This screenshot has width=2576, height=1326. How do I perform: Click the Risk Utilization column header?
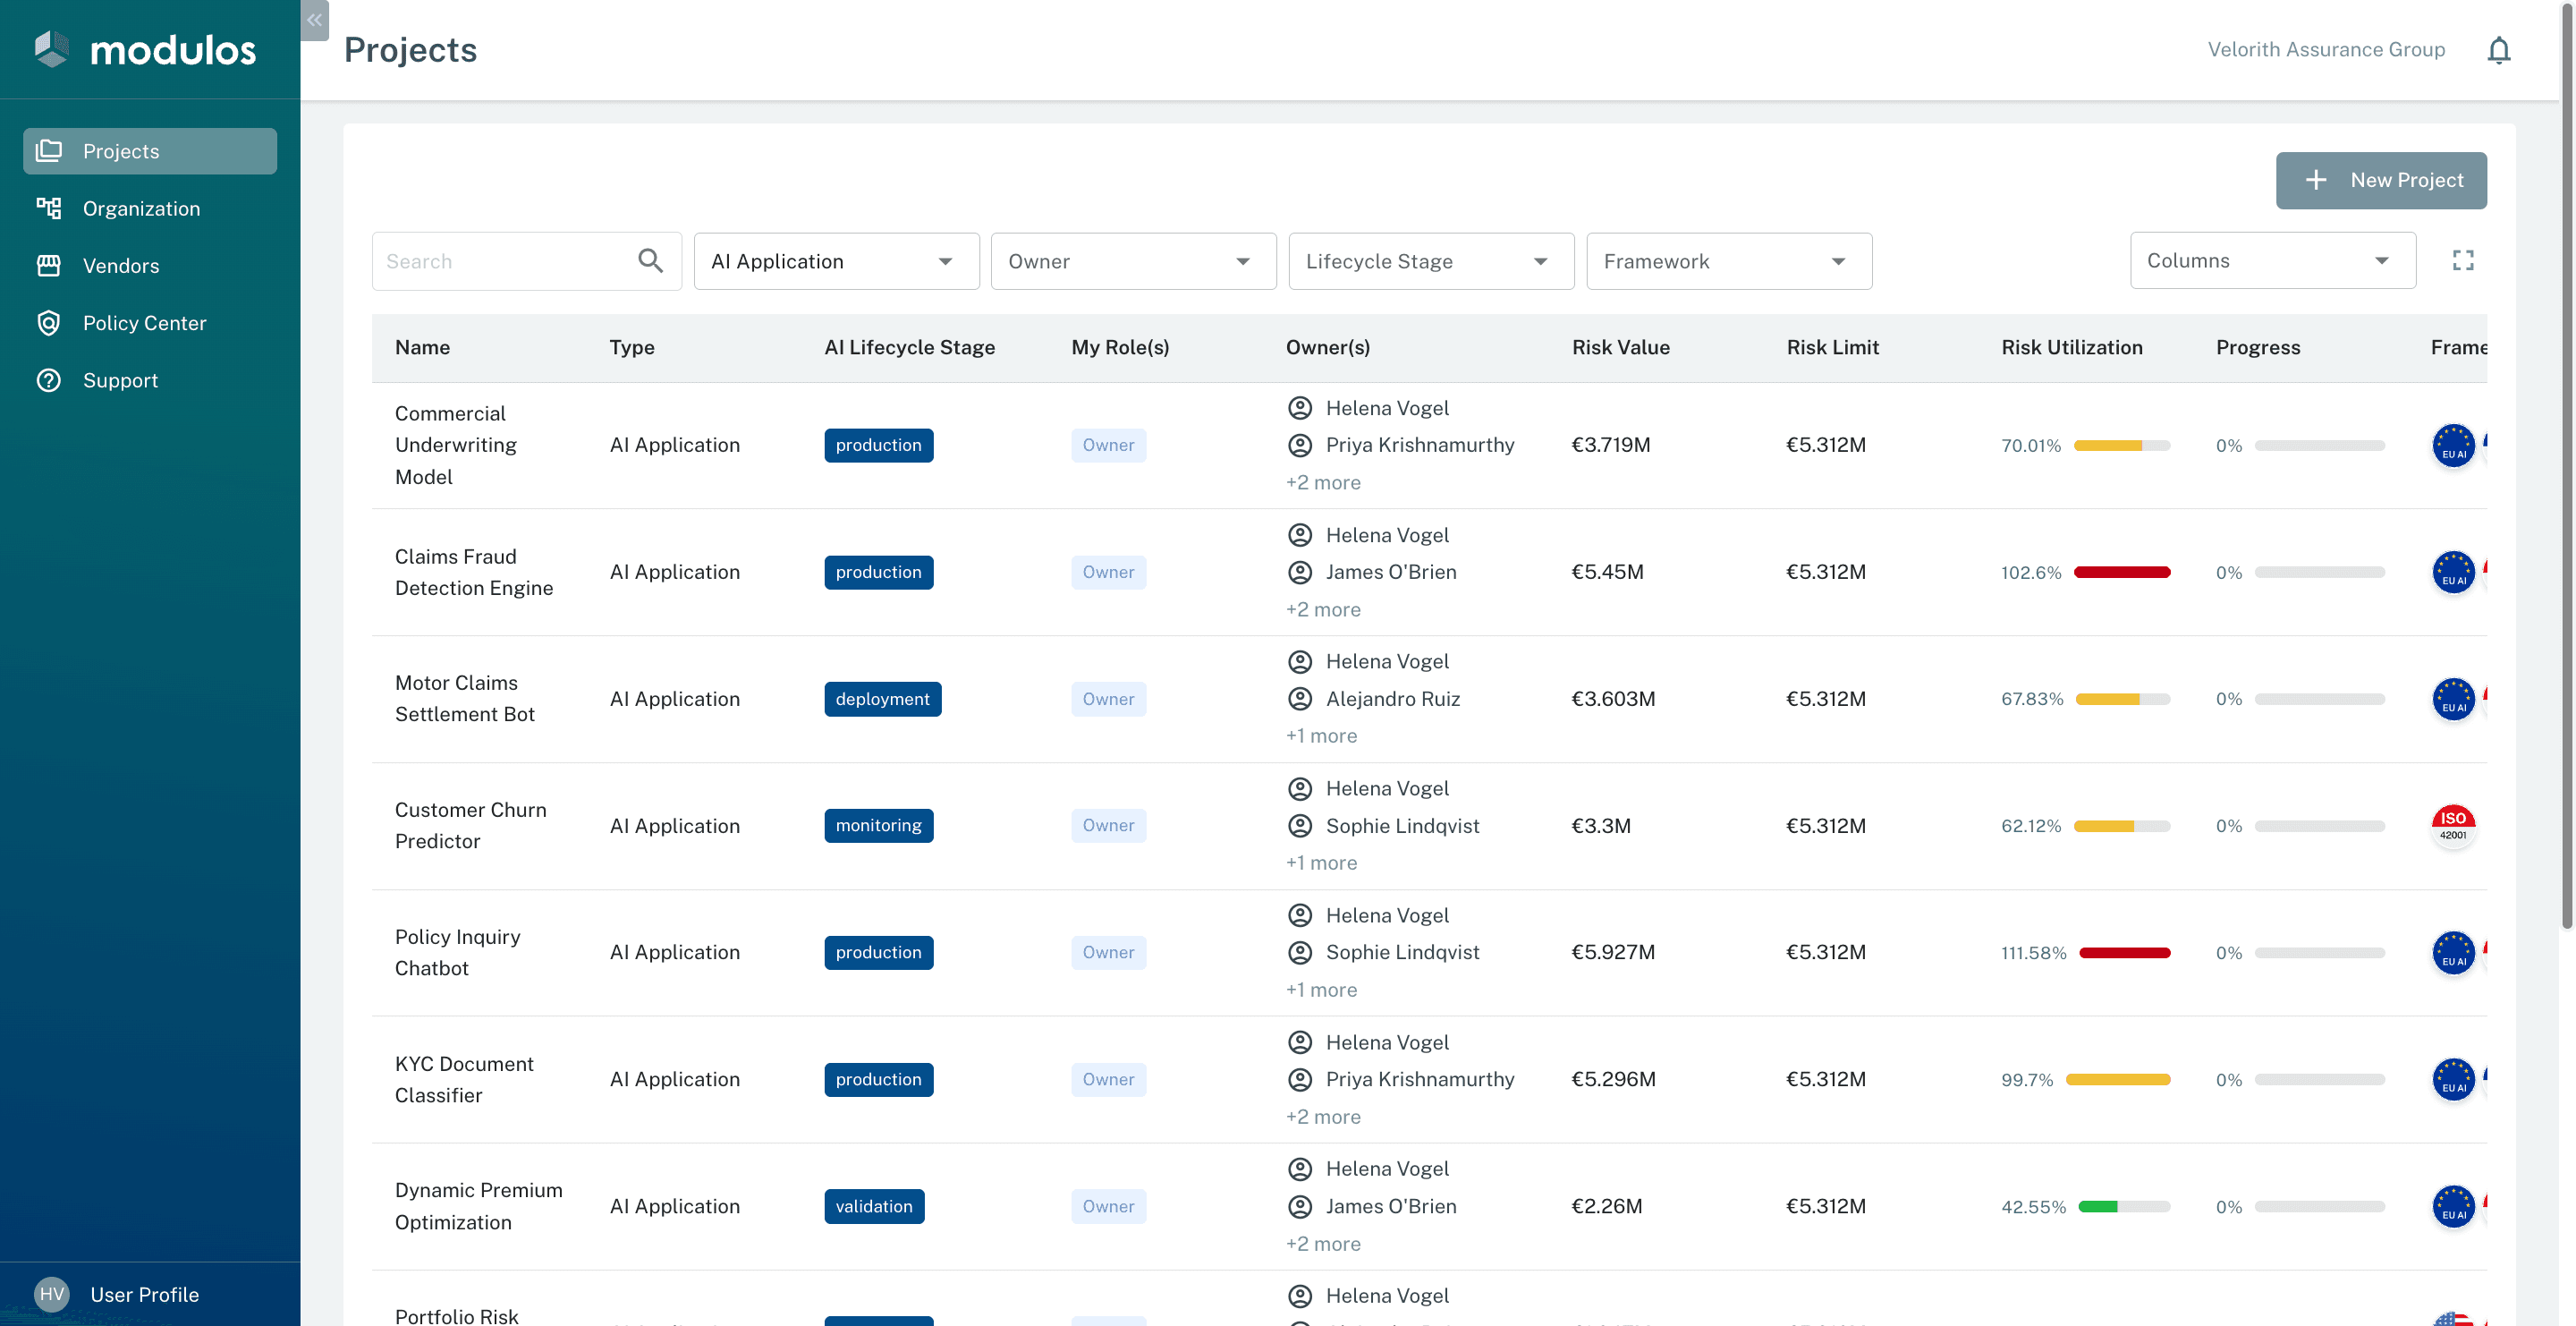[x=2072, y=347]
